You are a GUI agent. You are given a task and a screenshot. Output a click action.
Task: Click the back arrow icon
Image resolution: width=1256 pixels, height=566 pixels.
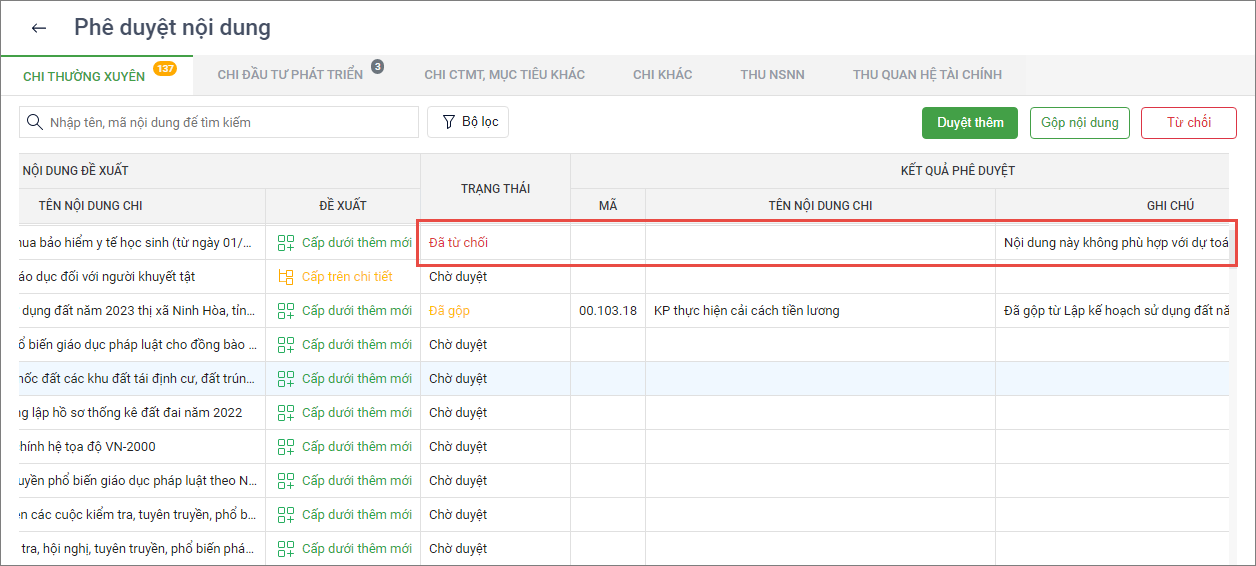[x=39, y=28]
